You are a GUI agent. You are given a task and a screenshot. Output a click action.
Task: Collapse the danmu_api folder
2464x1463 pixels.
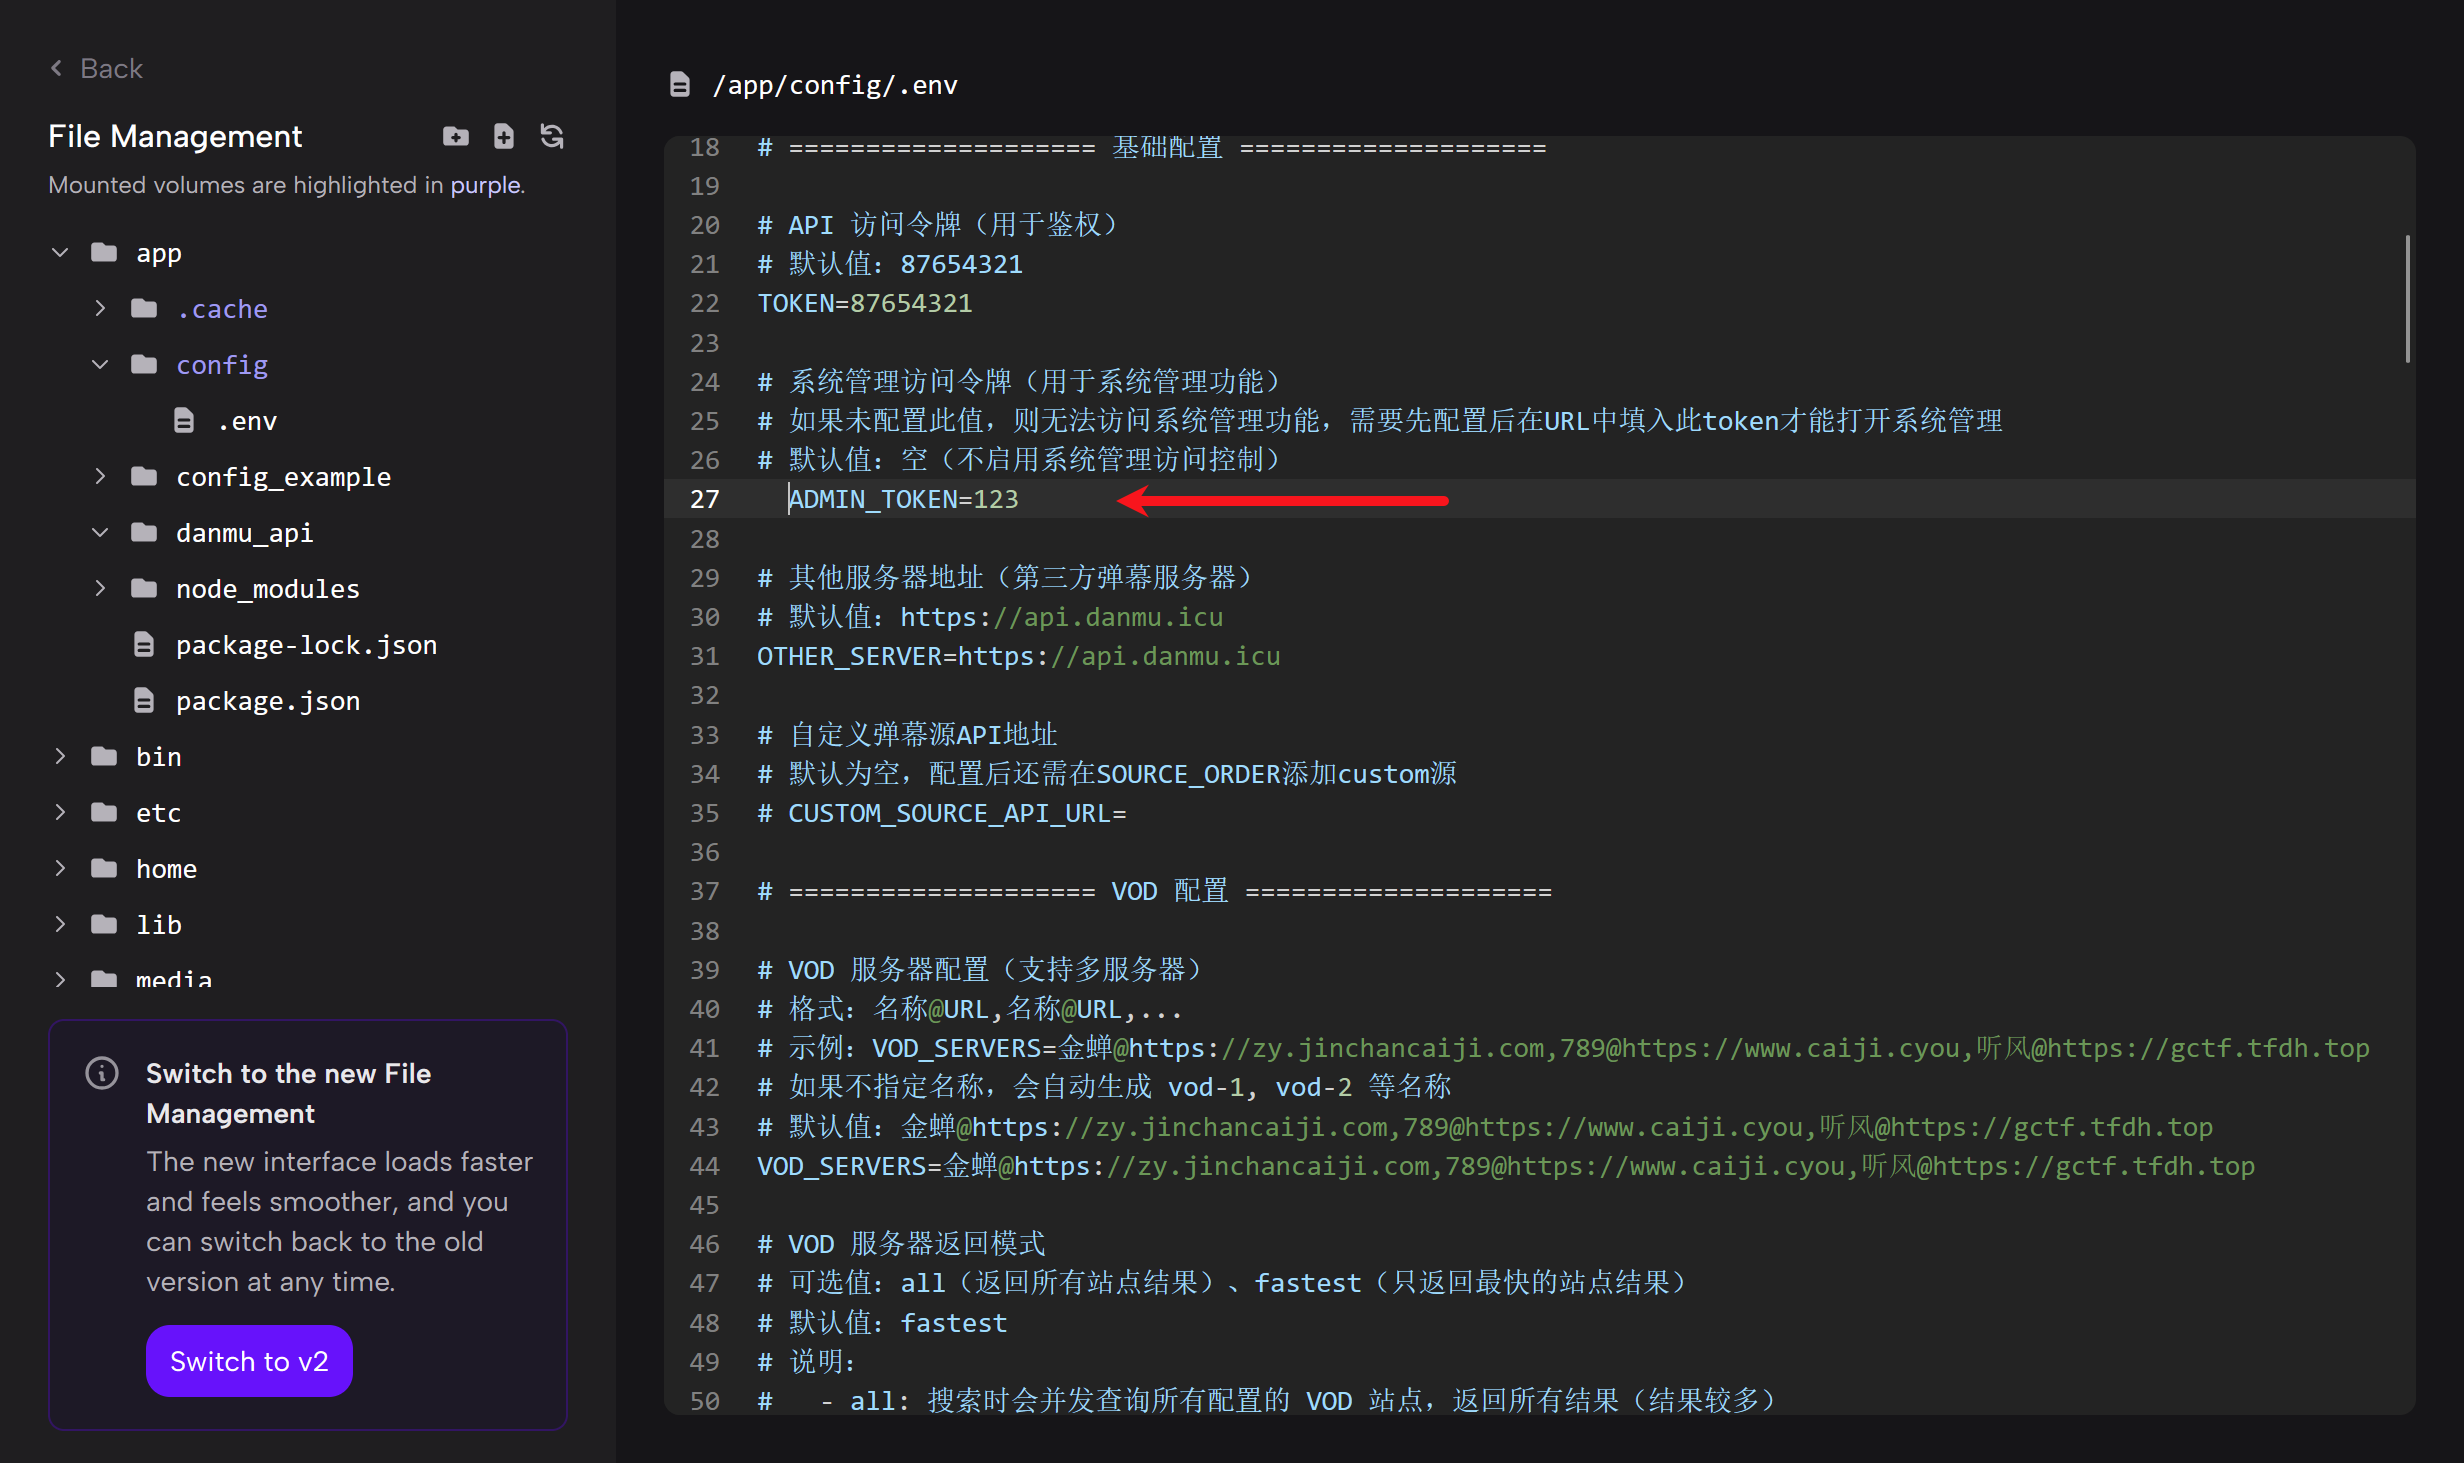tap(100, 533)
